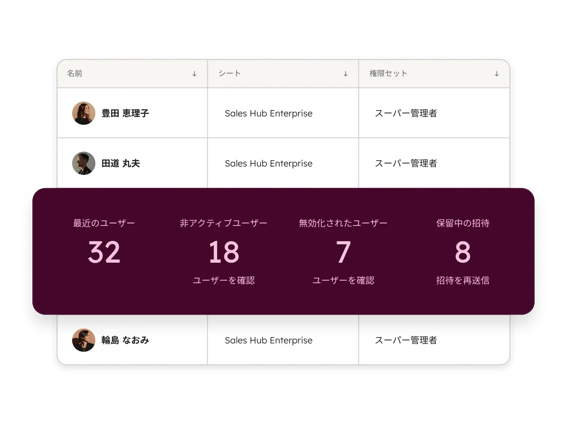
Task: Click スーパー管理者 in 輪島 なおみ's row
Action: [x=406, y=340]
